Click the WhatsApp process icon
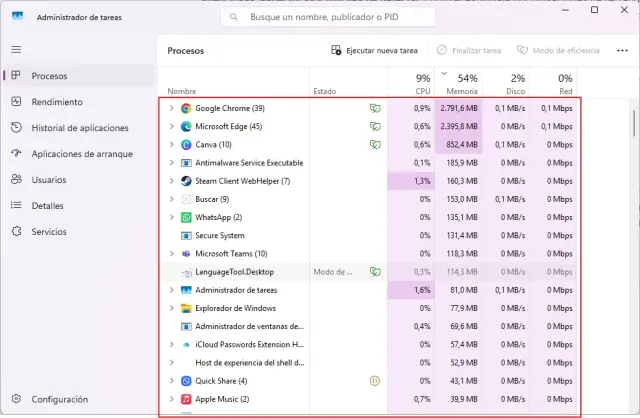This screenshot has height=418, width=640. tap(186, 217)
